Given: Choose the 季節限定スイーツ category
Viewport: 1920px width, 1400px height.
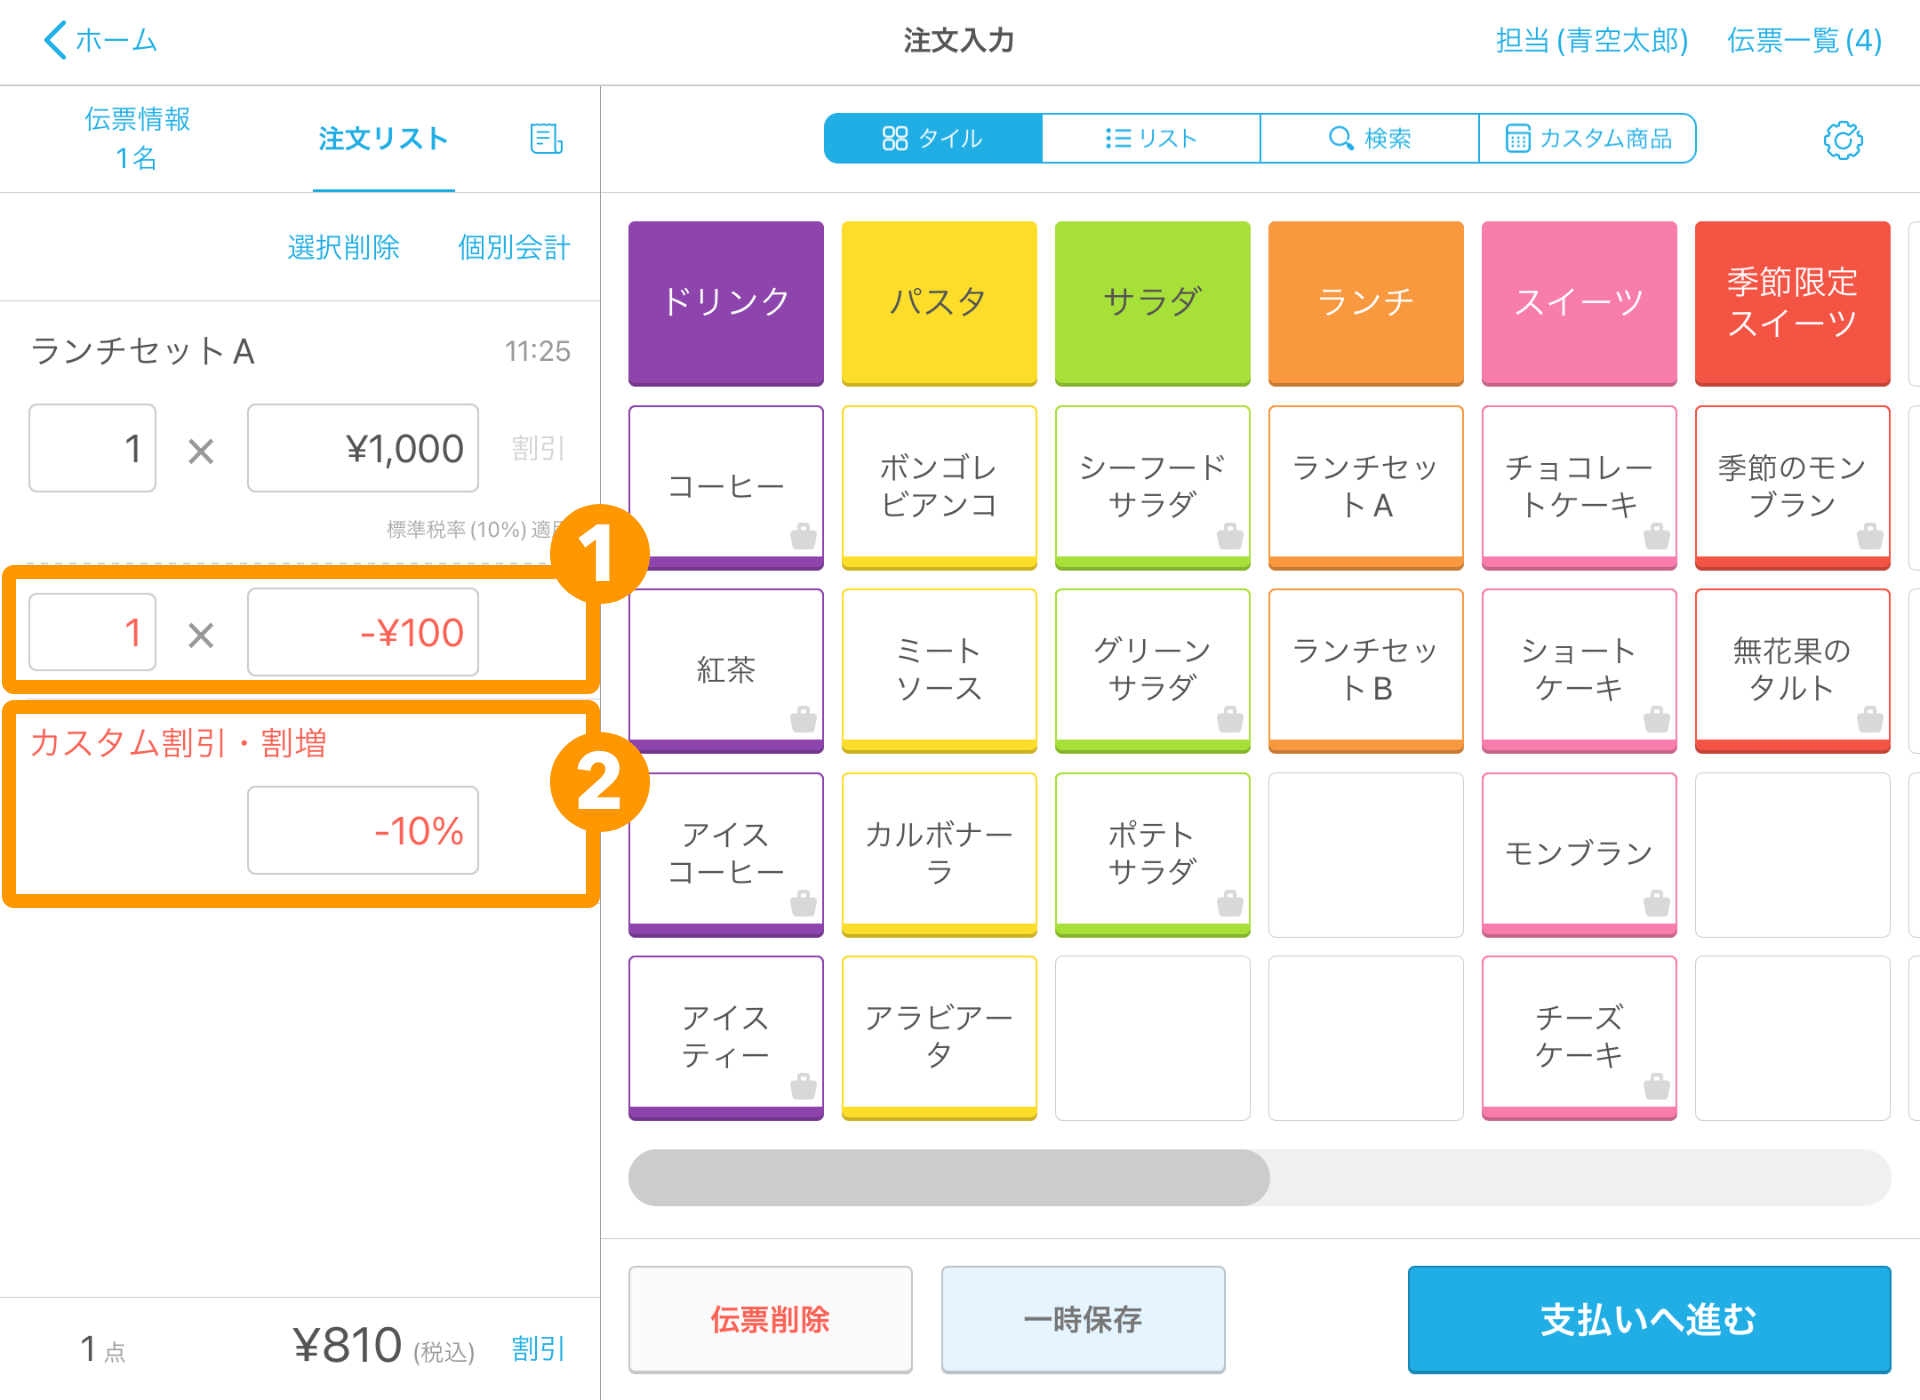Looking at the screenshot, I should coord(1792,303).
